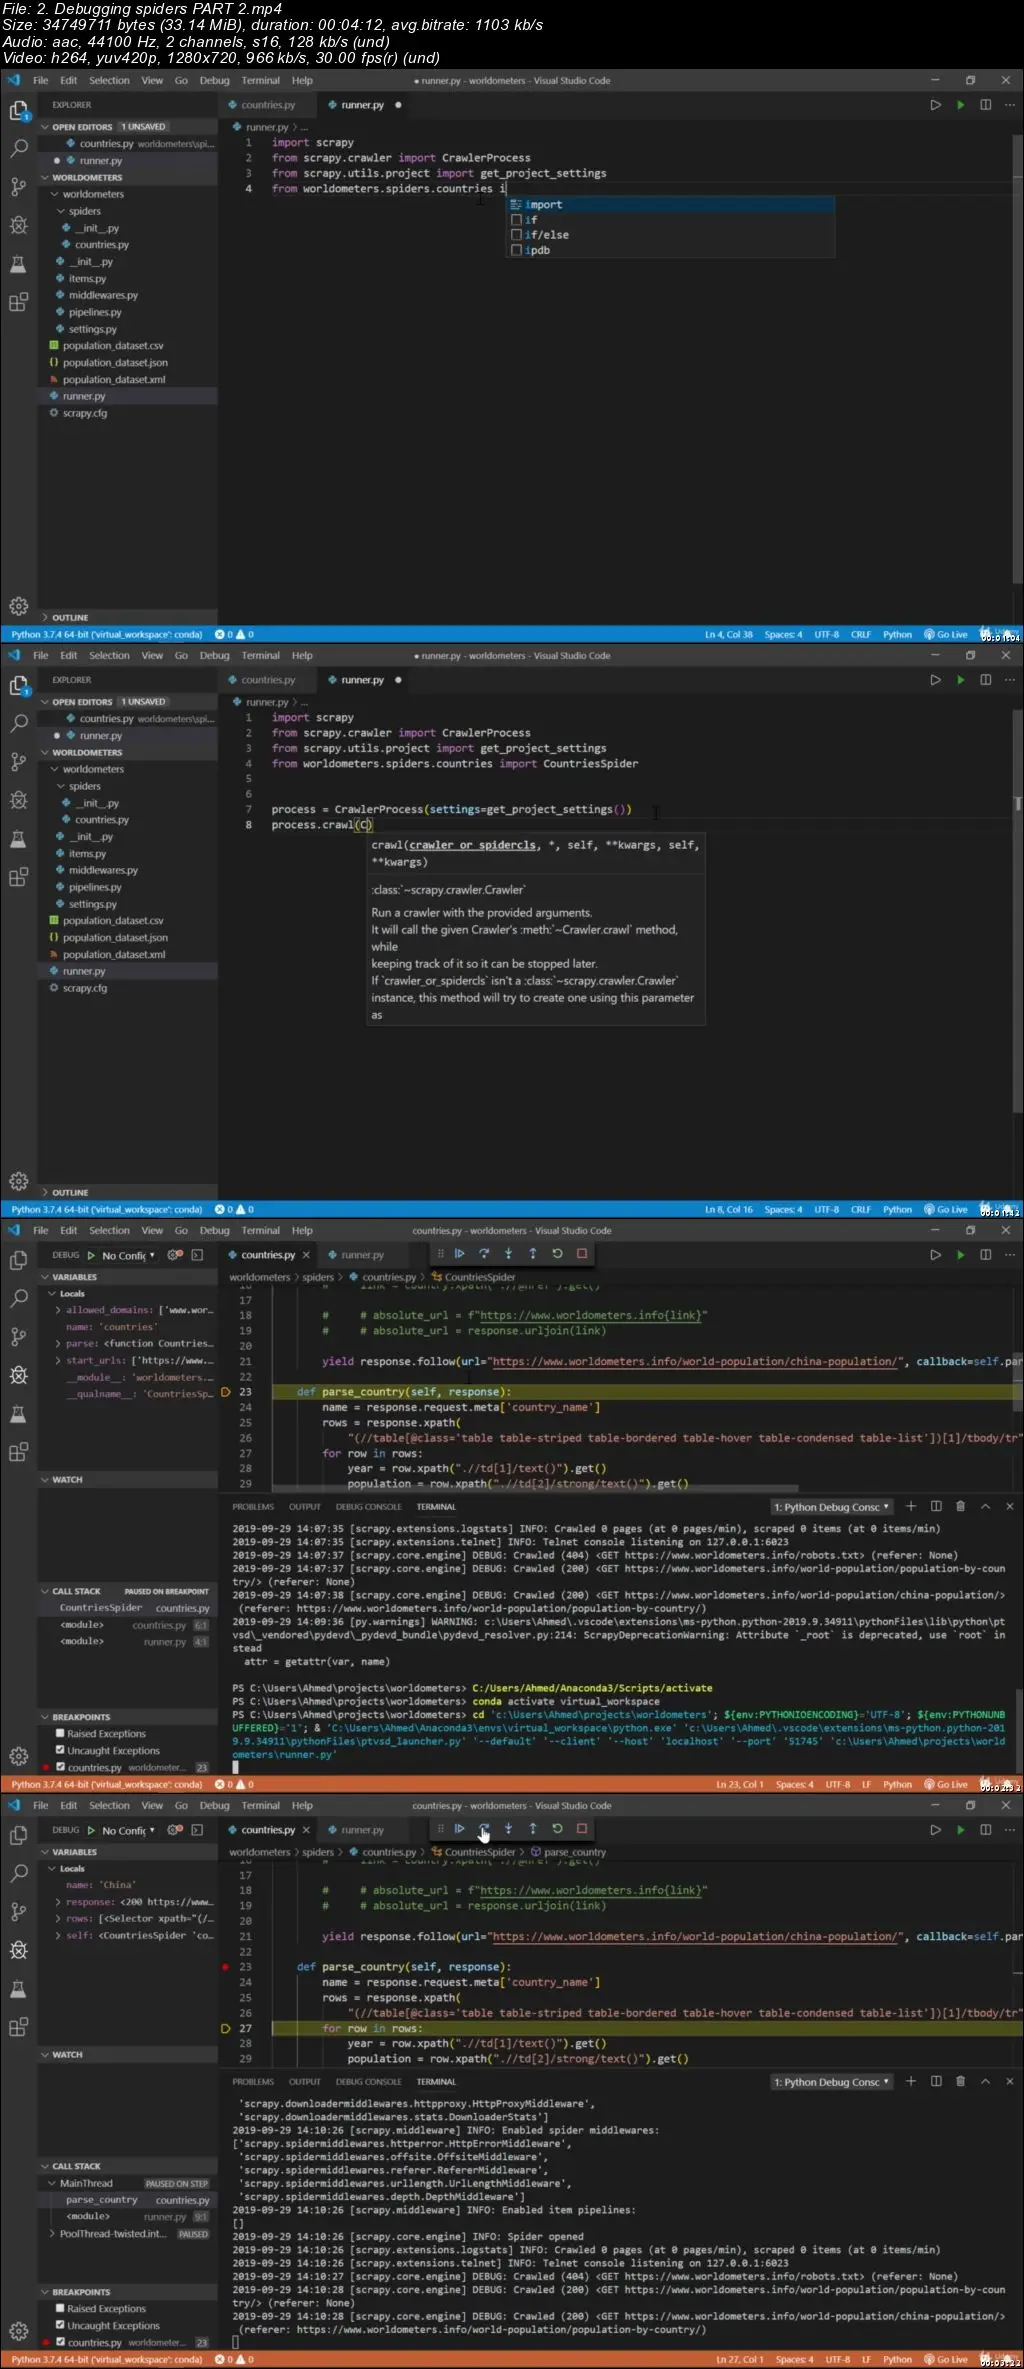Image resolution: width=1024 pixels, height=2369 pixels.
Task: Open Debug menu in the paused-on-breakpoint frame
Action: pos(214,1231)
